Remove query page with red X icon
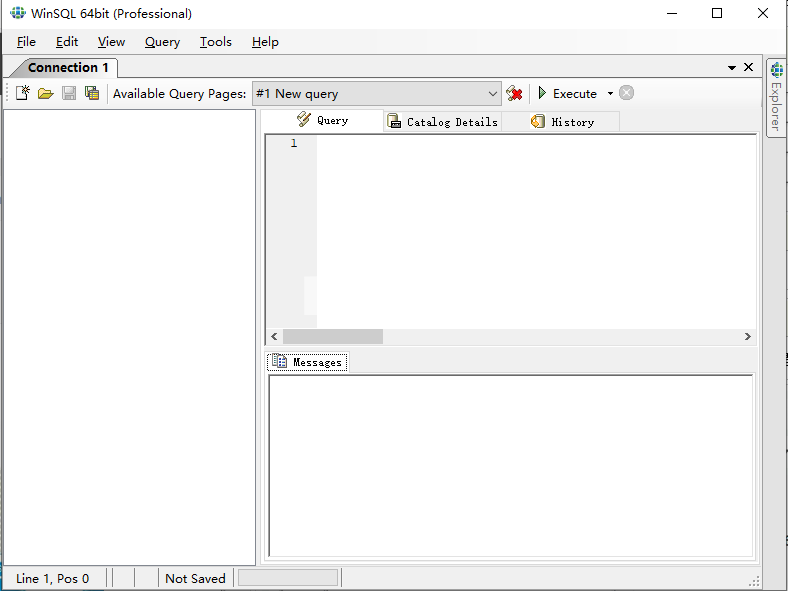 click(x=514, y=93)
